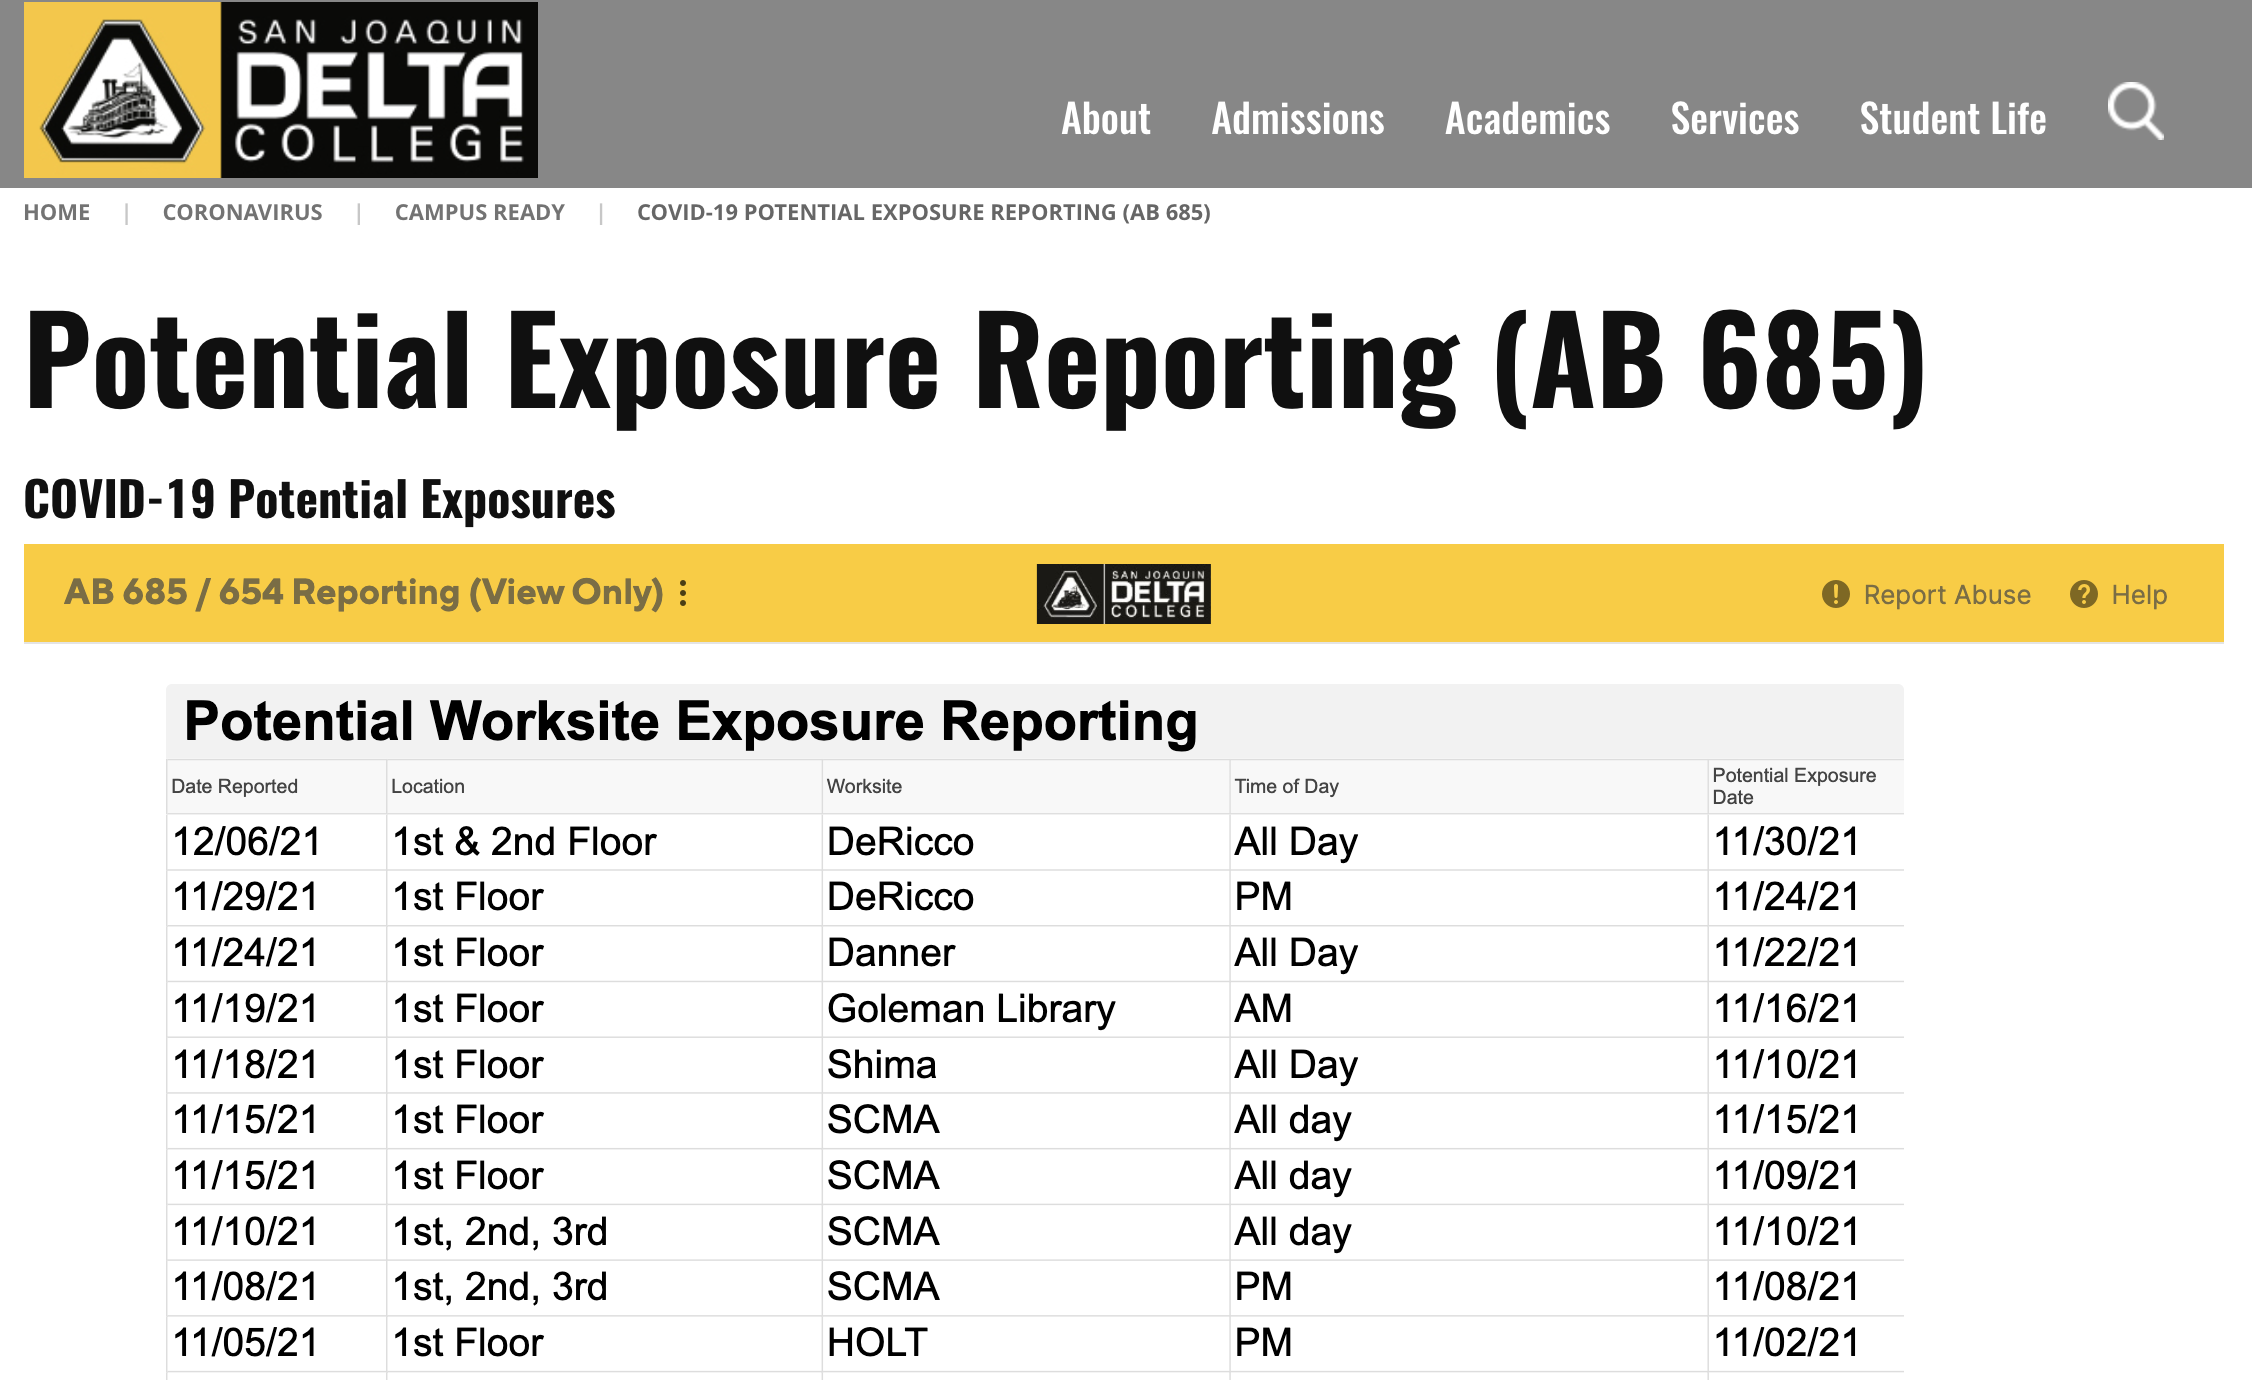Click the small Delta College logo in yellow bar
Viewport: 2252px width, 1380px height.
[x=1124, y=594]
